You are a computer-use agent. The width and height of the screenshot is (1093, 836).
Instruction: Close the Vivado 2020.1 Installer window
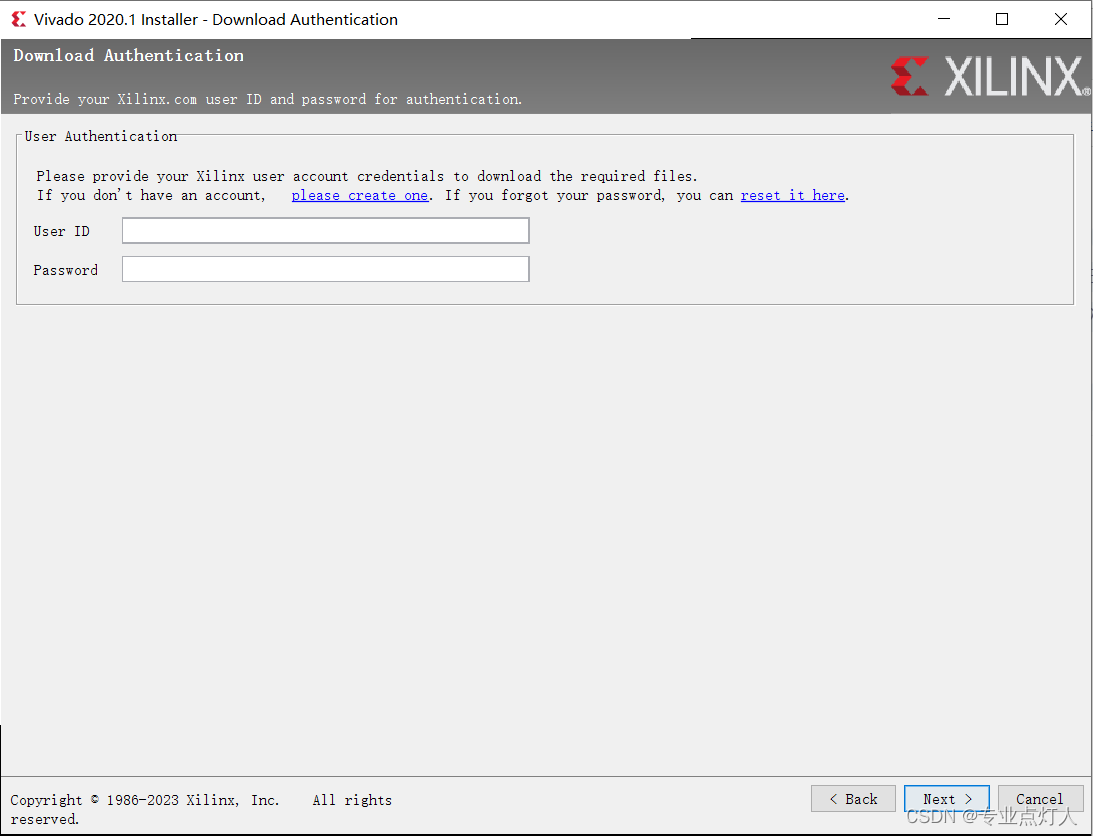pos(1060,19)
